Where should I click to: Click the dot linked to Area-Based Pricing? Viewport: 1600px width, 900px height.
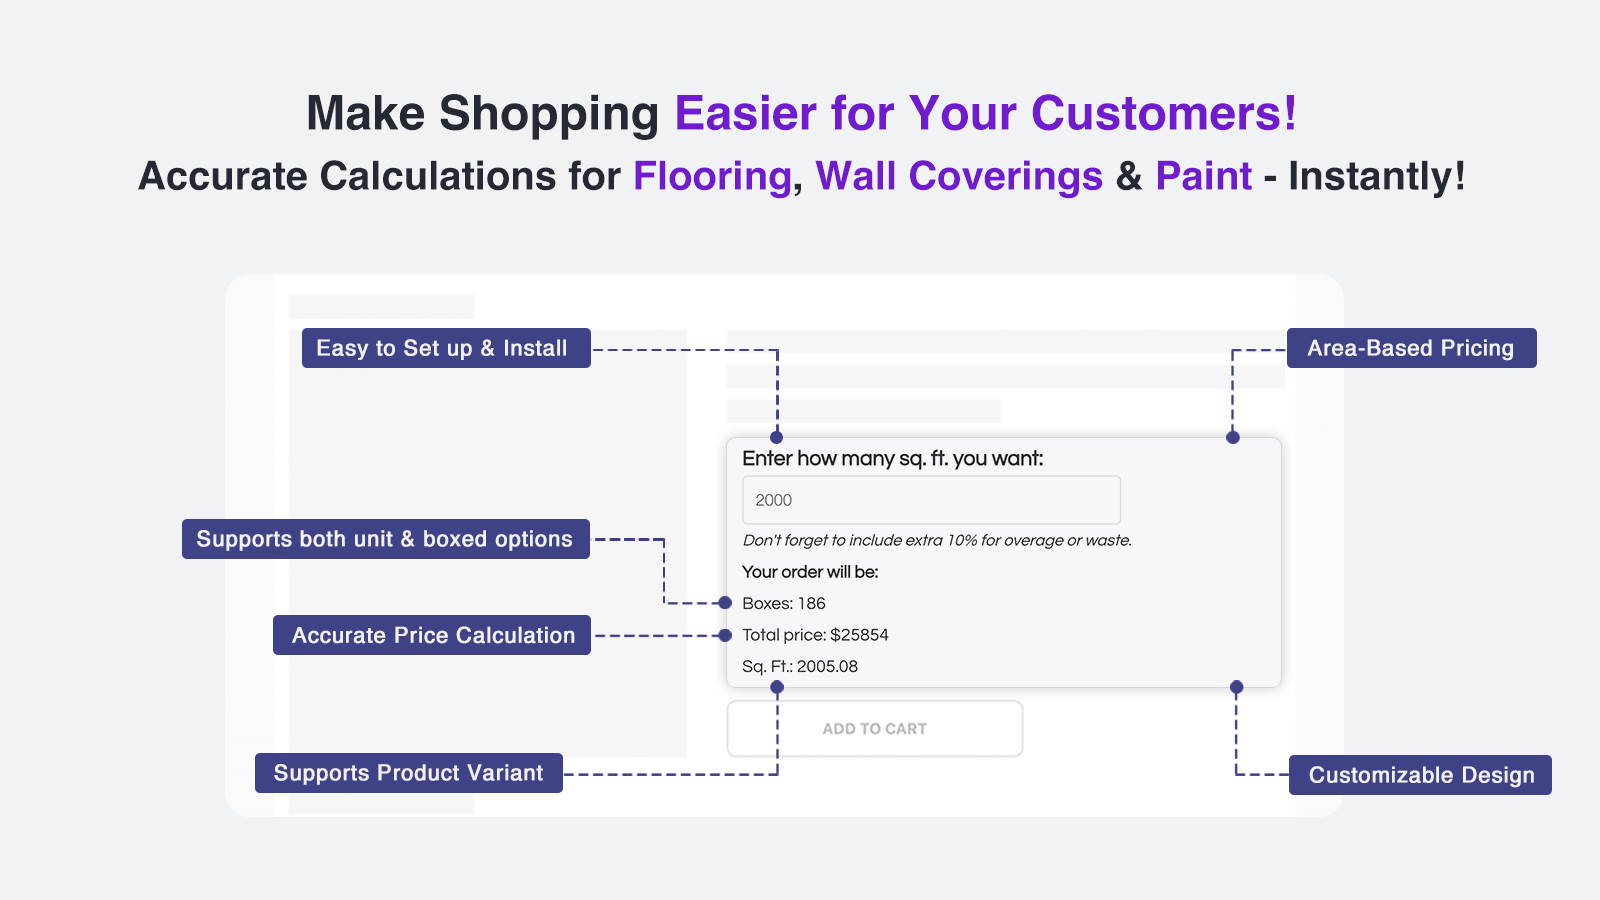point(1233,437)
